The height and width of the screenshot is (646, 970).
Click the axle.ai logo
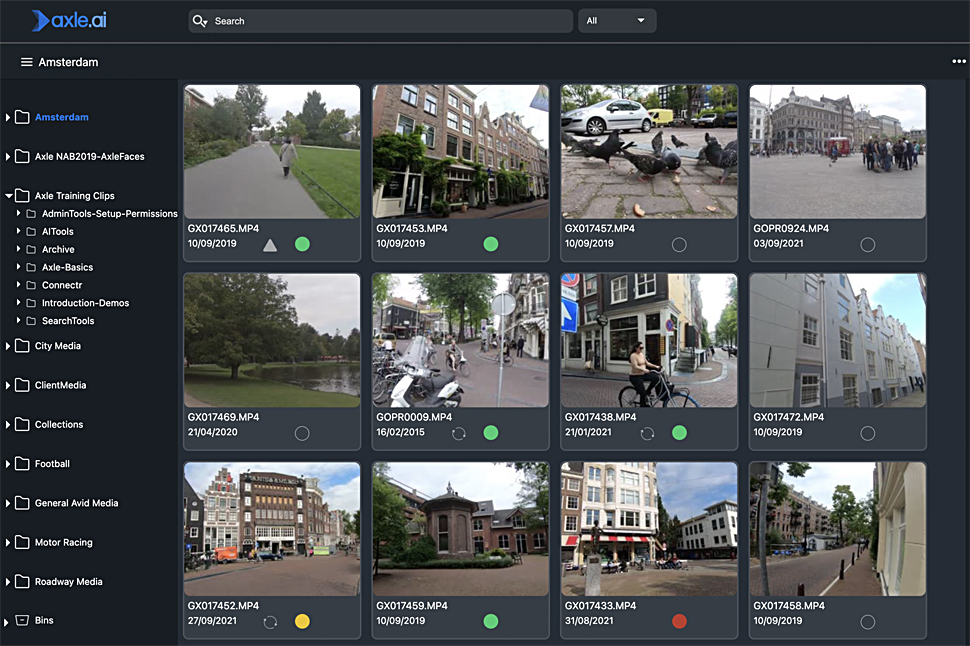pos(69,20)
